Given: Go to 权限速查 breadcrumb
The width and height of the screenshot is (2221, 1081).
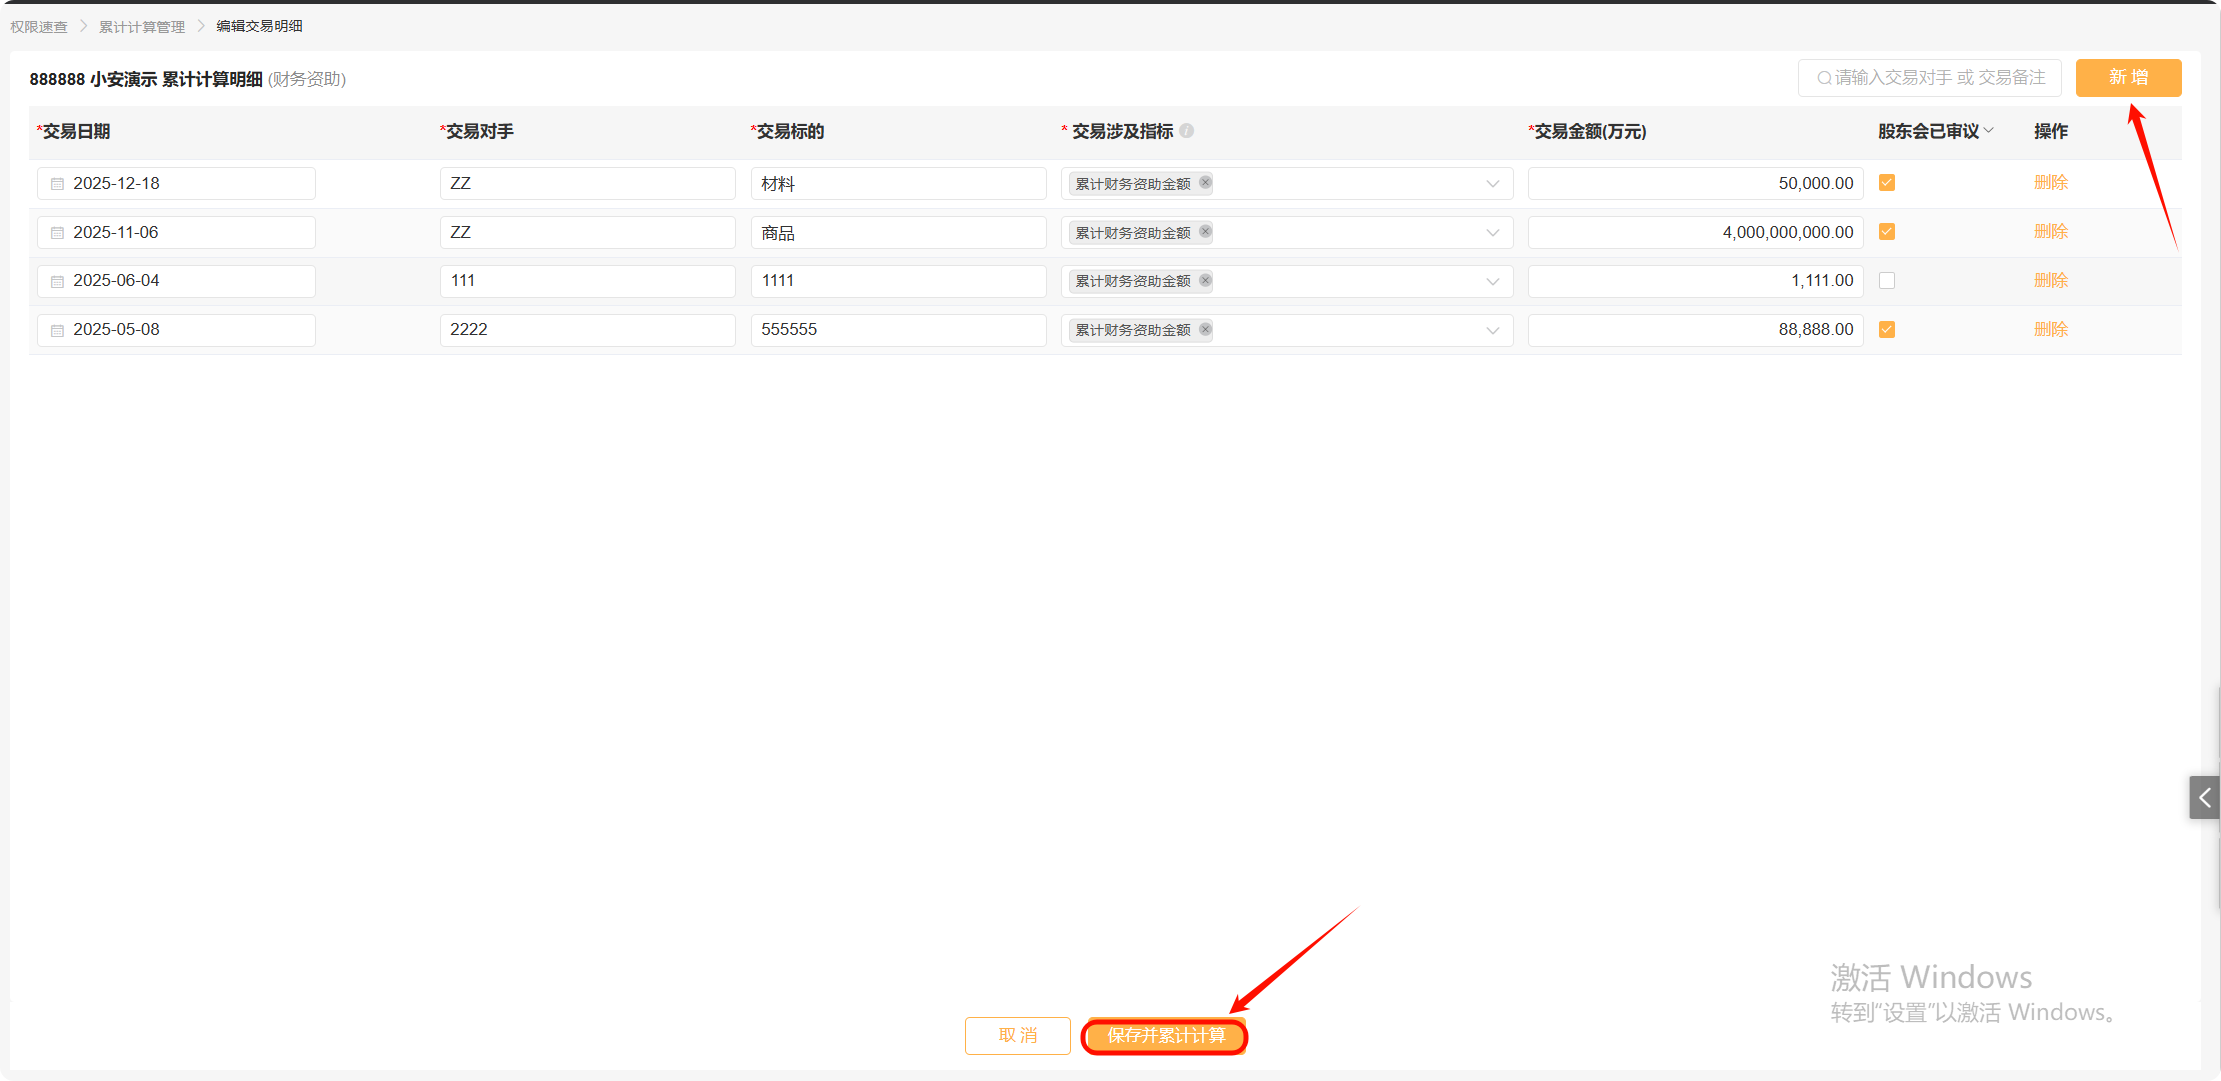Looking at the screenshot, I should [x=39, y=27].
